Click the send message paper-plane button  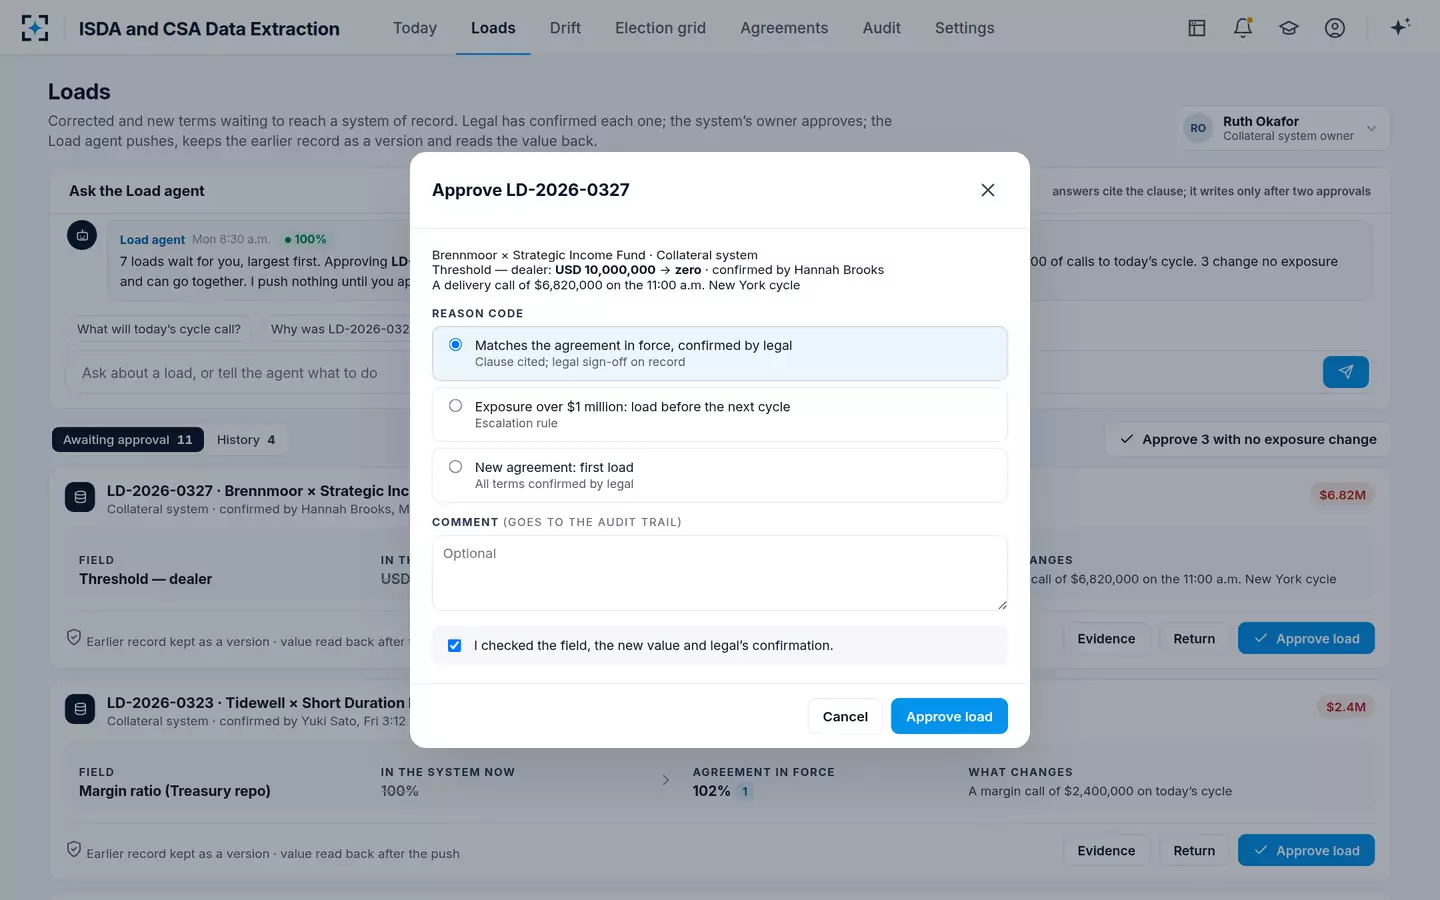tap(1346, 372)
